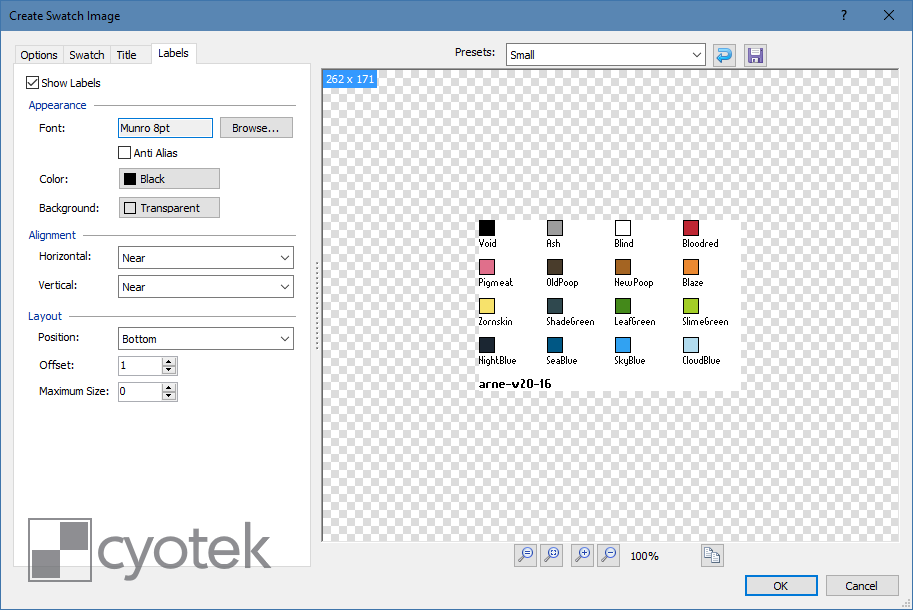Switch to the Options tab
Viewport: 913px width, 610px height.
[38, 55]
